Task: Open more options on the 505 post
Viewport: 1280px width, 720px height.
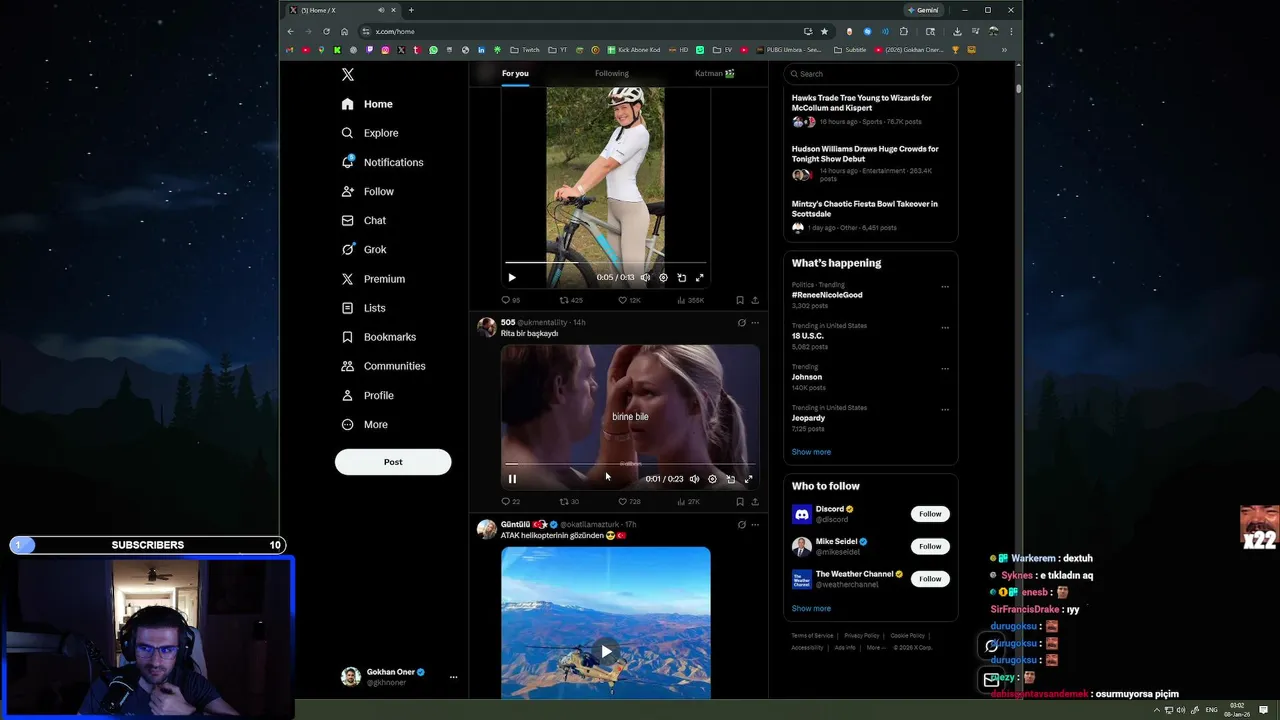Action: [x=755, y=323]
